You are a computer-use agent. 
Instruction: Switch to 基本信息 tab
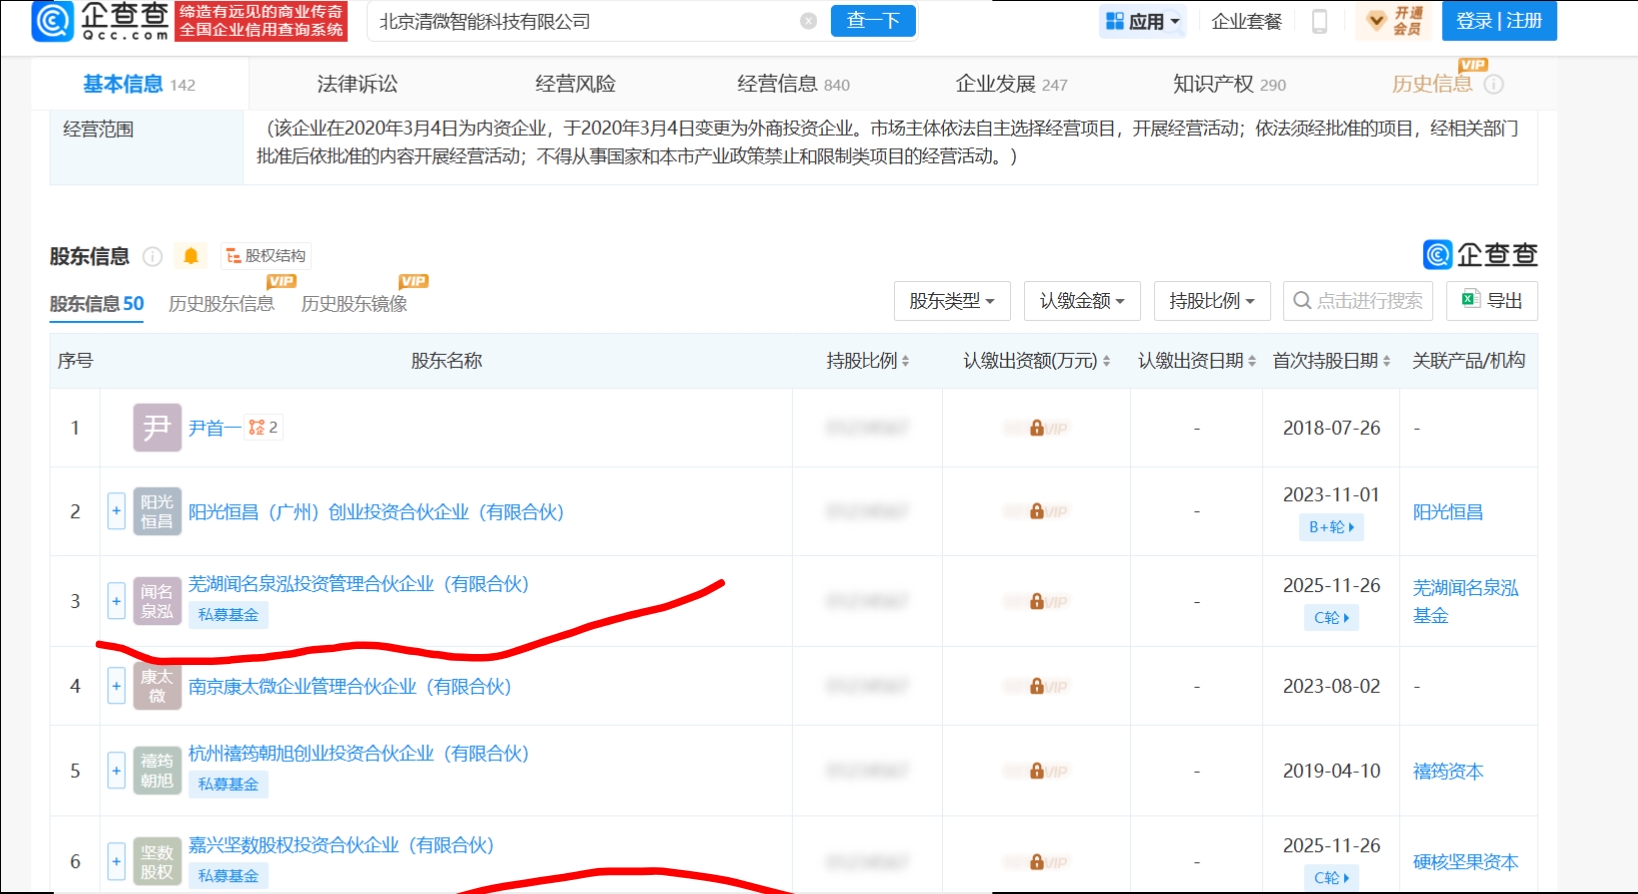coord(139,84)
